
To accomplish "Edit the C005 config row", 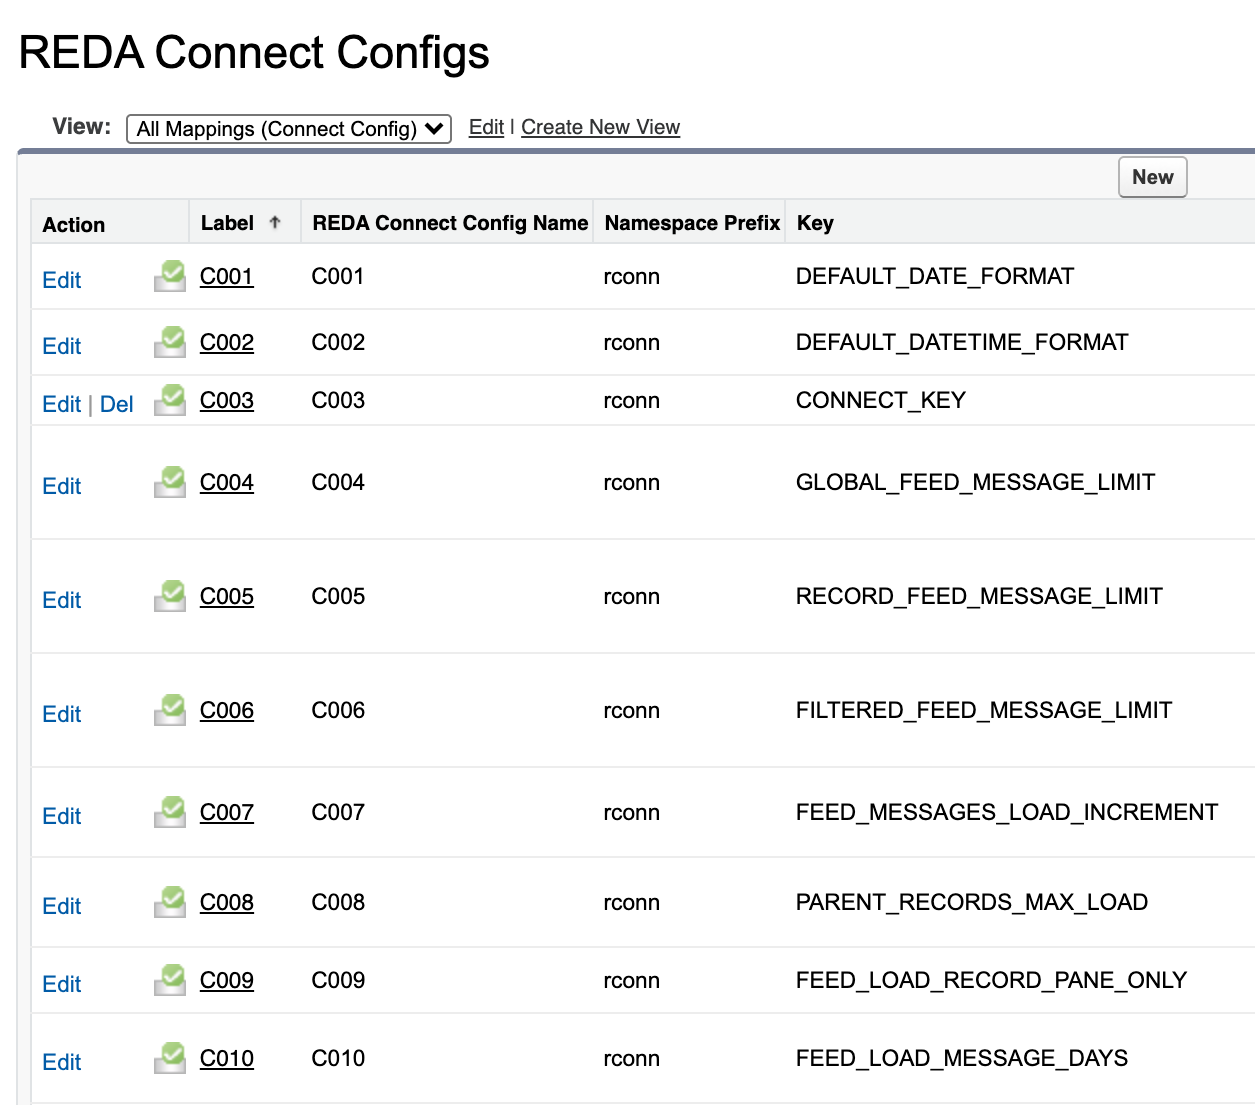I will point(62,600).
